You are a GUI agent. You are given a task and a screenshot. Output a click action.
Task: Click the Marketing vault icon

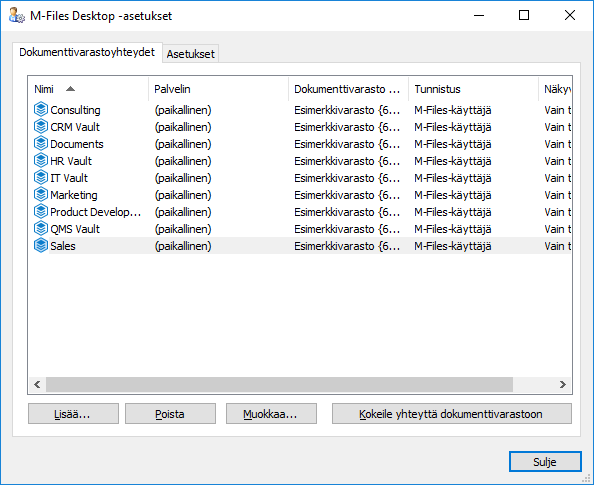(41, 195)
